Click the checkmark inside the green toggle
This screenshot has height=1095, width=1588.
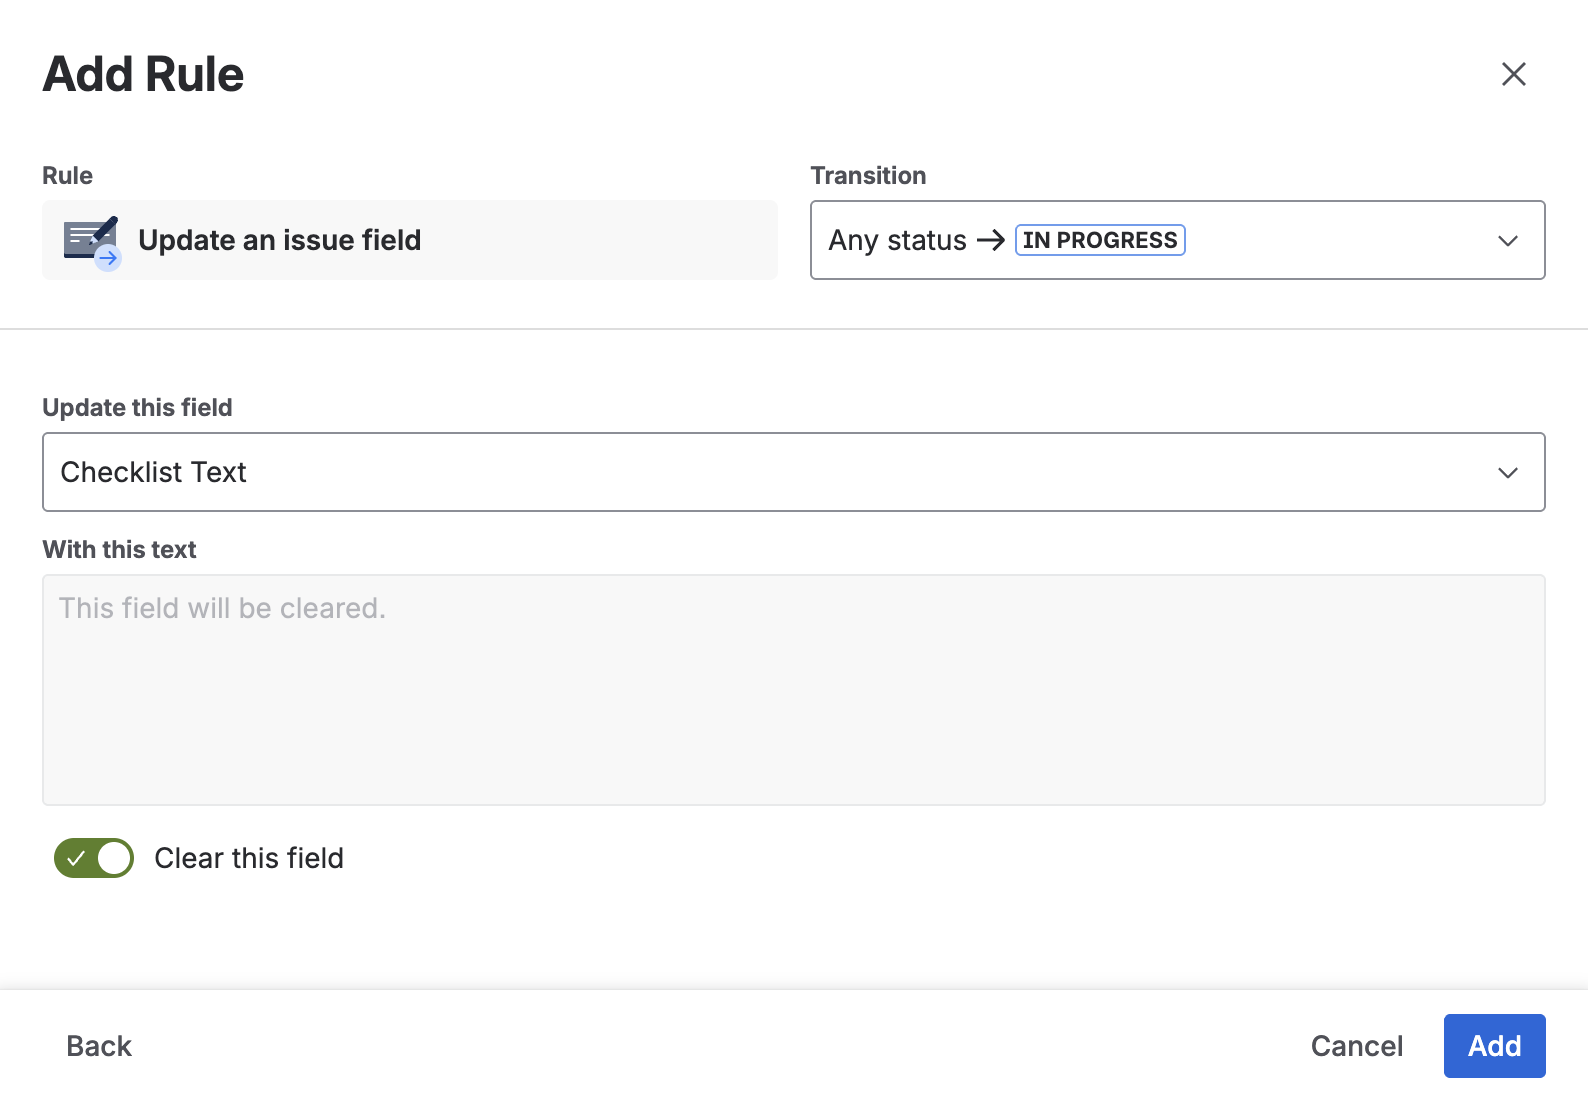[x=76, y=858]
